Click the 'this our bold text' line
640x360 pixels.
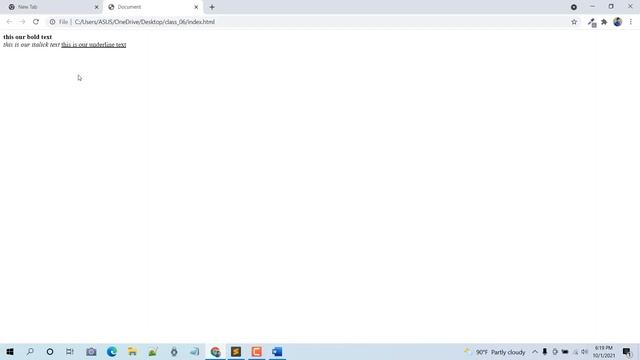coord(27,37)
